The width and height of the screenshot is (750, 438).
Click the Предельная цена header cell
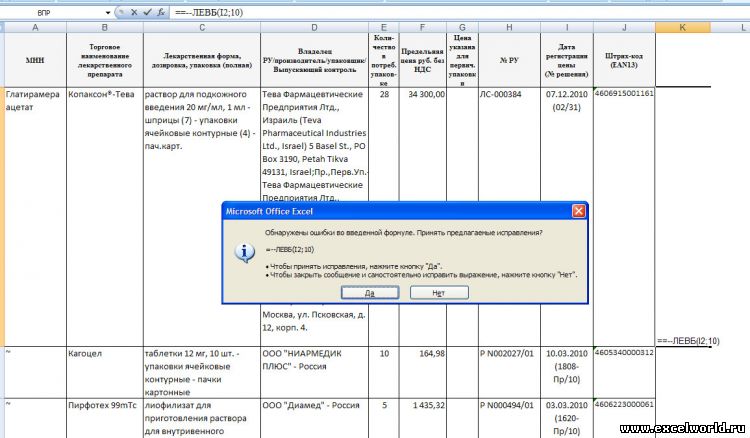coord(422,60)
